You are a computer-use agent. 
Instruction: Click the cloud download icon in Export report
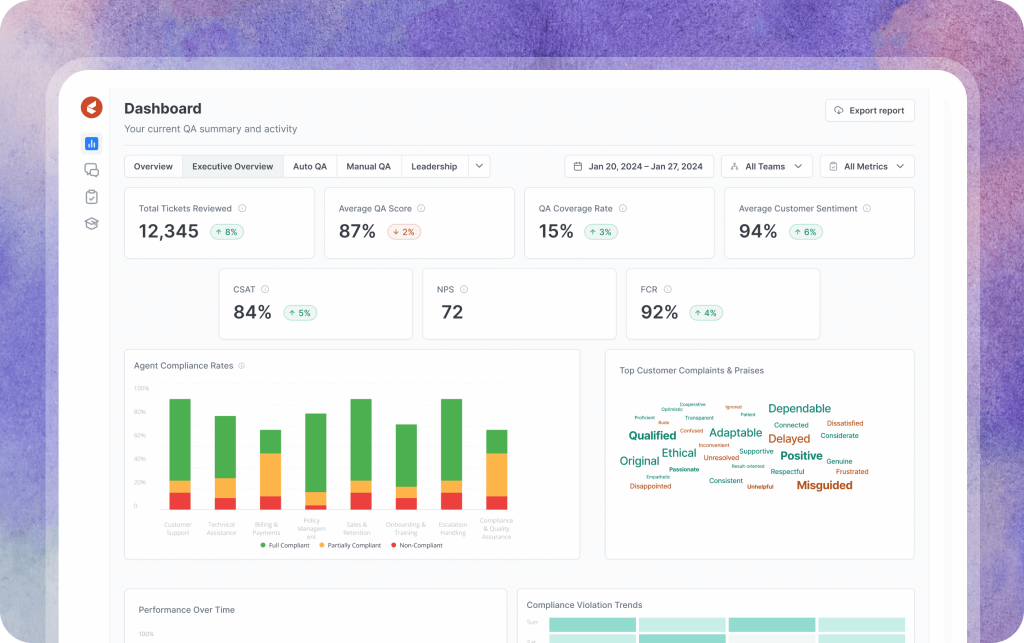coord(839,110)
